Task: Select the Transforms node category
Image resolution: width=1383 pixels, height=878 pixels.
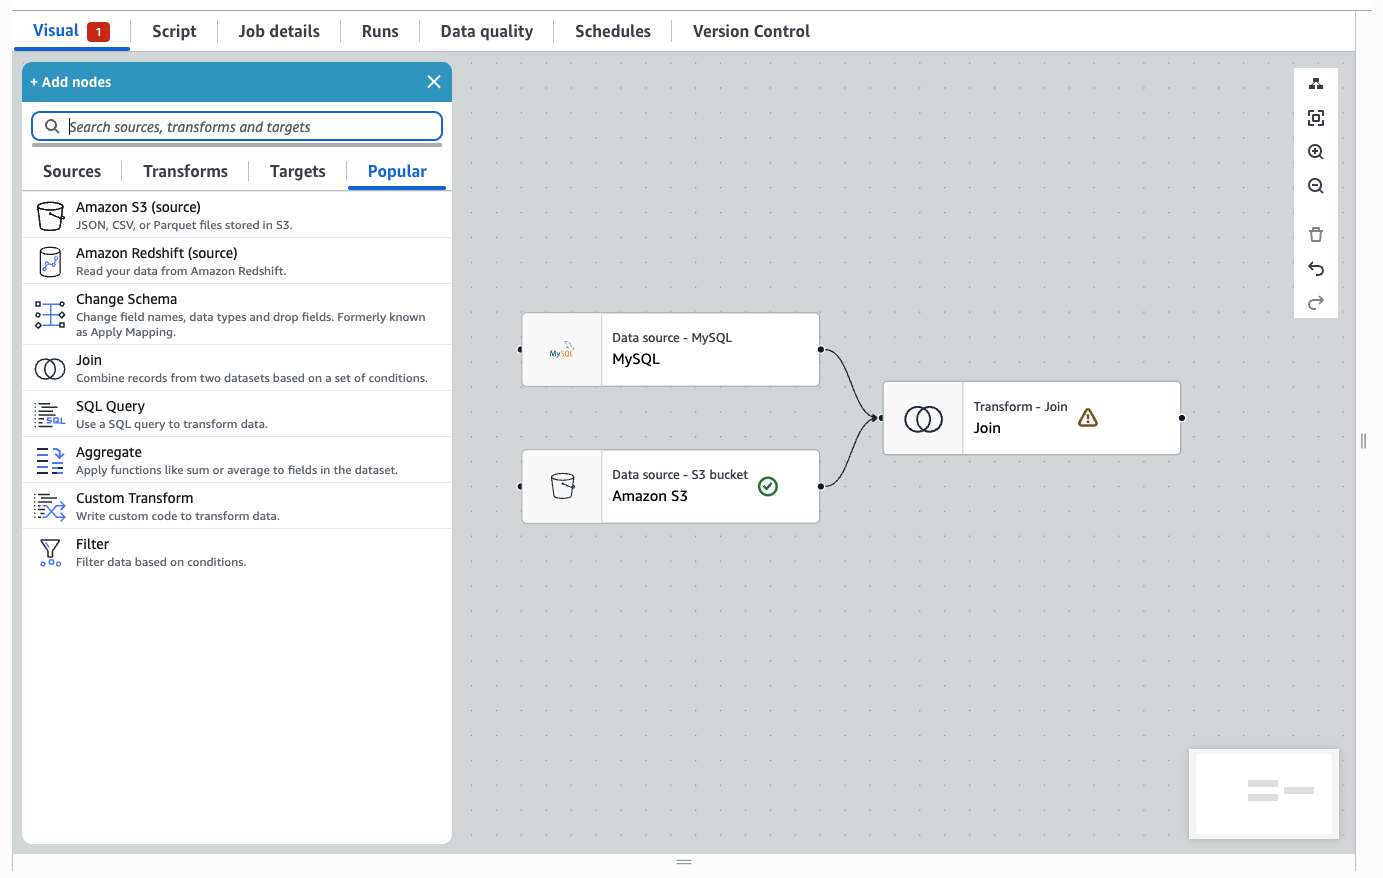Action: [x=185, y=171]
